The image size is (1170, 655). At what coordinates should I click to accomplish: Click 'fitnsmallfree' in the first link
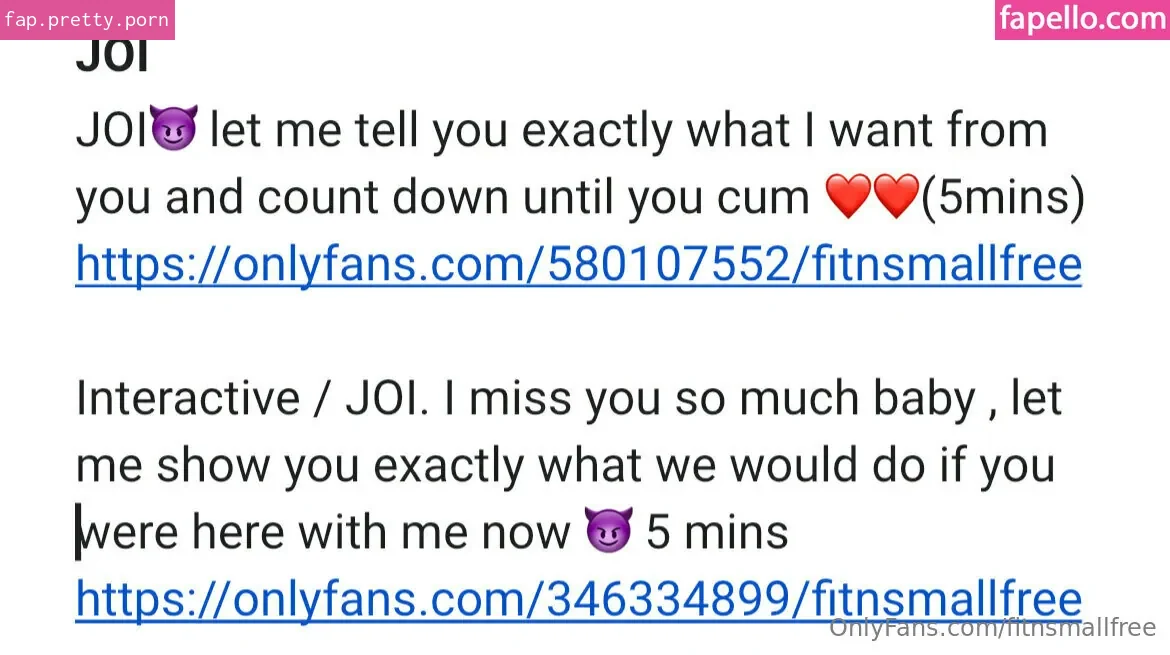pyautogui.click(x=947, y=264)
